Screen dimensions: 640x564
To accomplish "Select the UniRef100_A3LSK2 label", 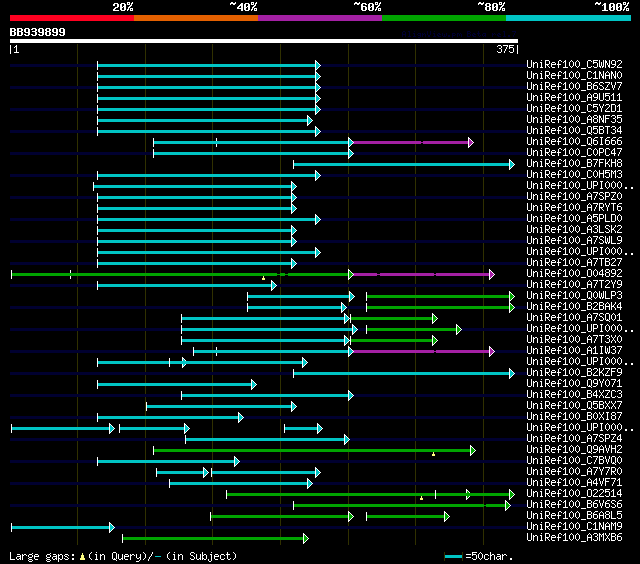I will click(x=574, y=230).
